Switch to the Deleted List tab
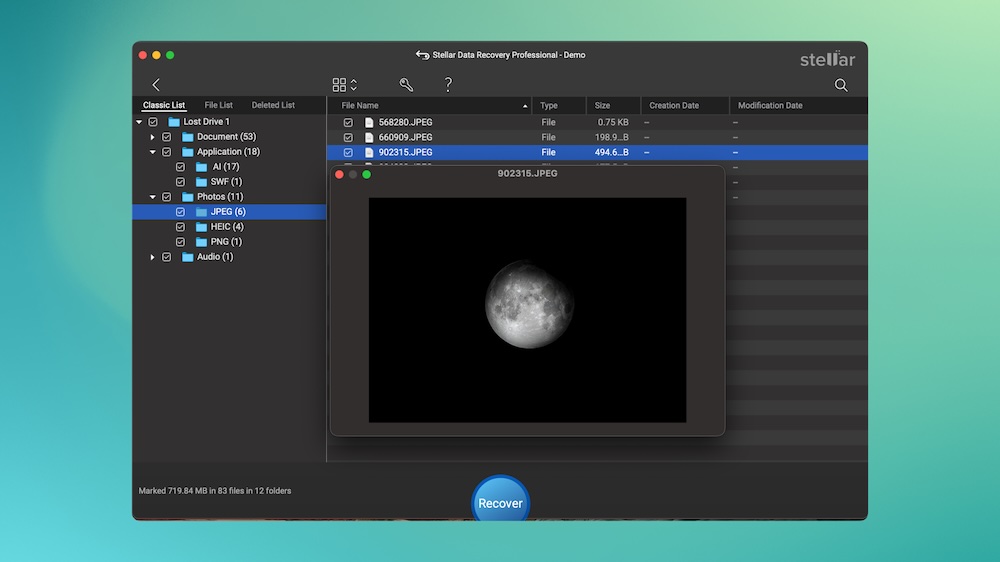Image resolution: width=1000 pixels, height=562 pixels. coord(273,105)
